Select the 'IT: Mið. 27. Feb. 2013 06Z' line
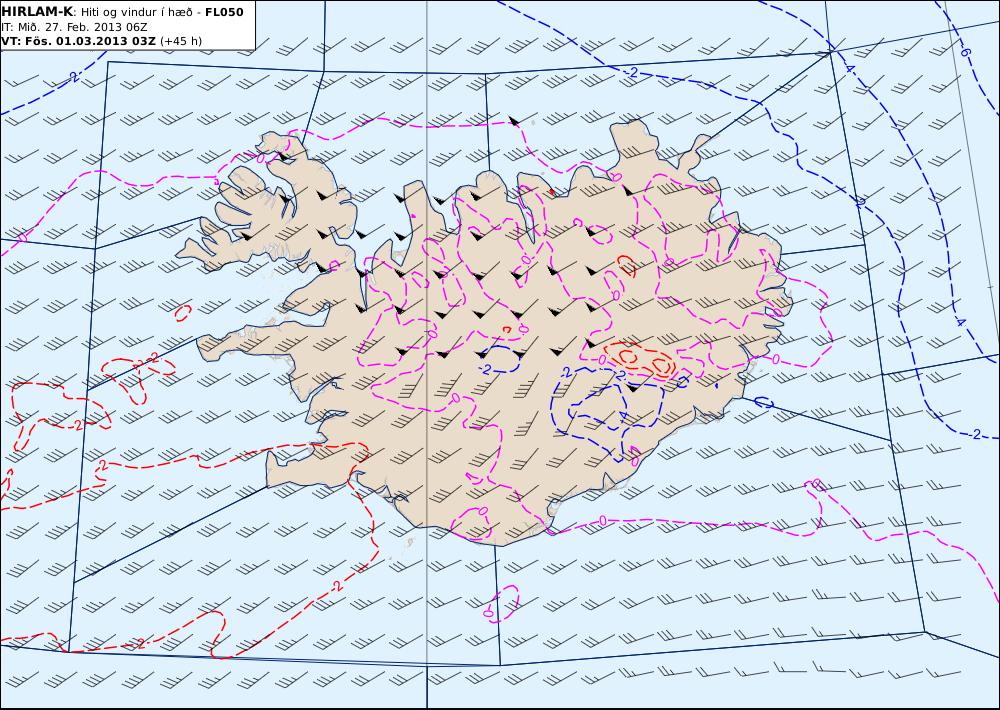This screenshot has height=710, width=1000. 75,27
